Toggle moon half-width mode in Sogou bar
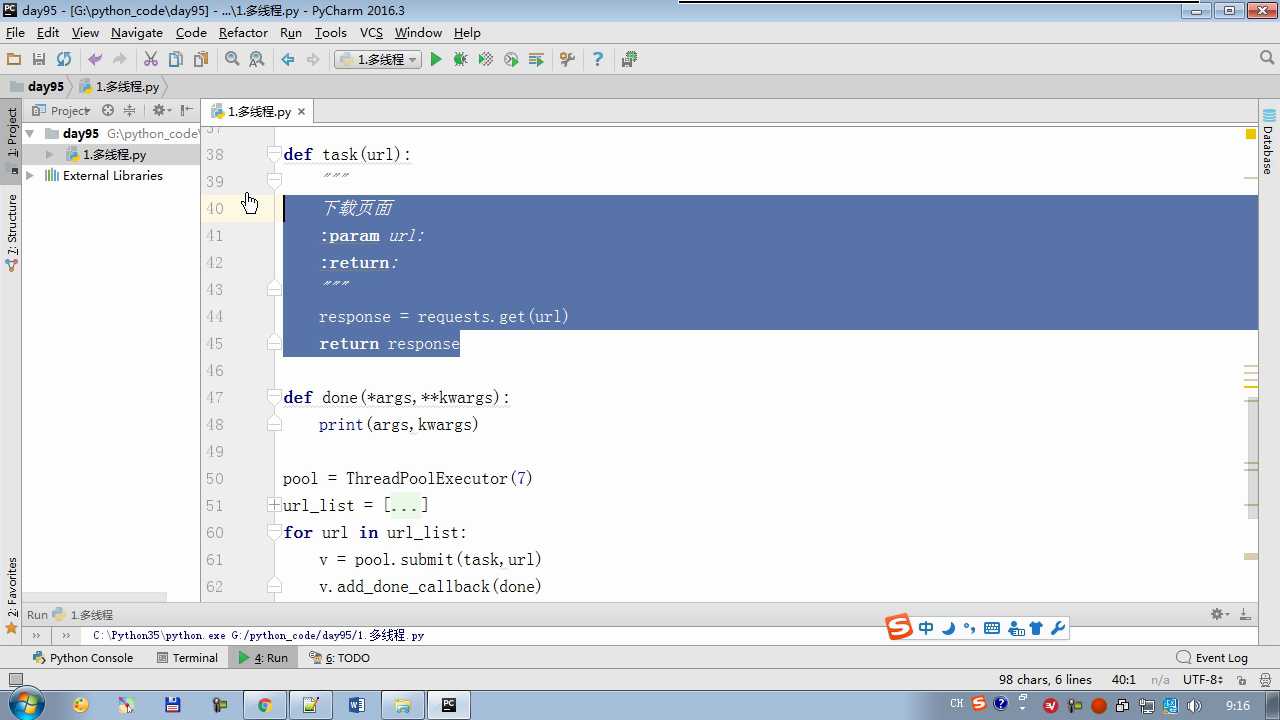Screen dimensions: 1280x720 click(x=948, y=628)
